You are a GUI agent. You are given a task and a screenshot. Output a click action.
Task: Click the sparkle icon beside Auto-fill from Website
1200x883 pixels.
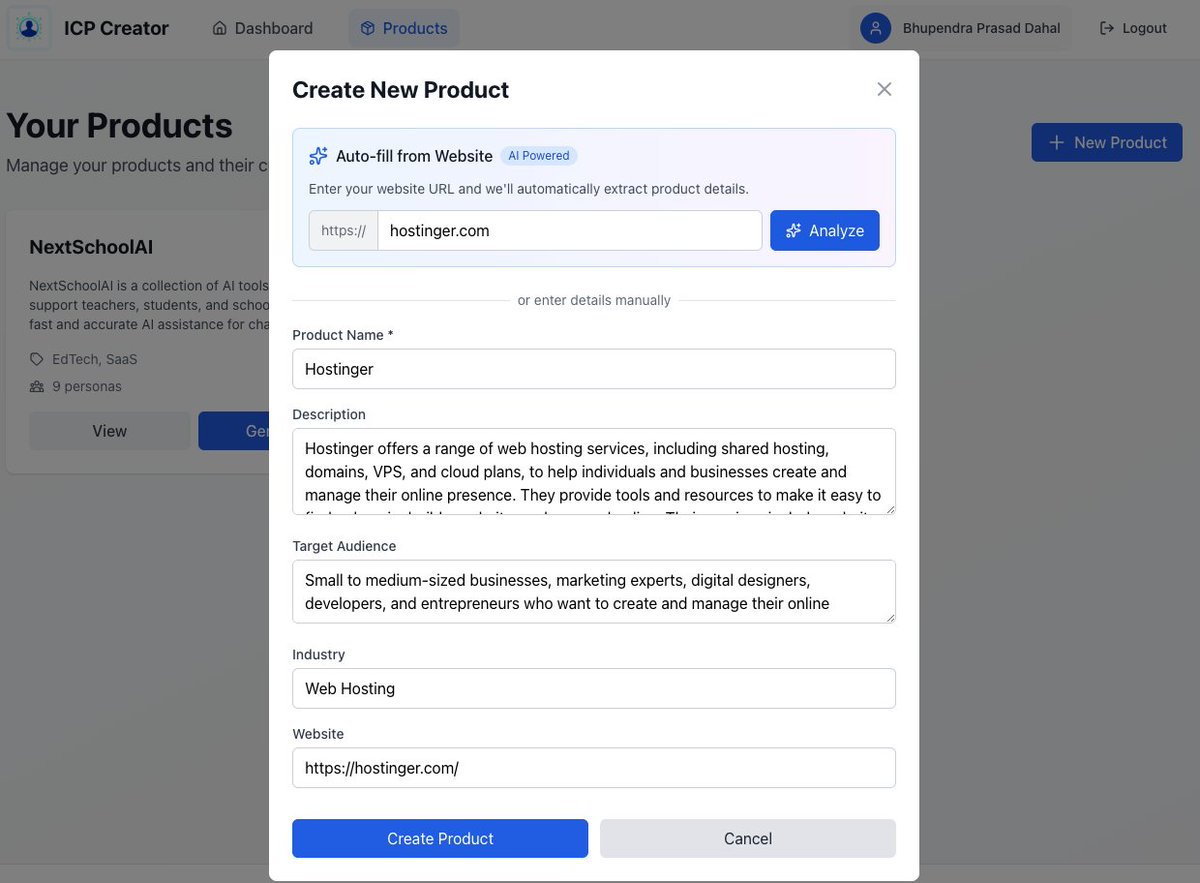click(x=318, y=156)
